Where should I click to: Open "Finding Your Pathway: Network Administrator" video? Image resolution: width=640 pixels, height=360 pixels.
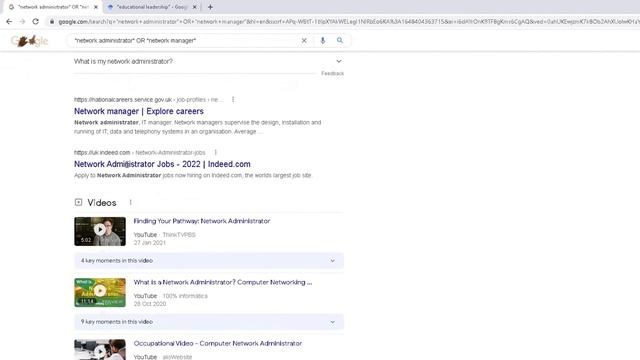(202, 221)
